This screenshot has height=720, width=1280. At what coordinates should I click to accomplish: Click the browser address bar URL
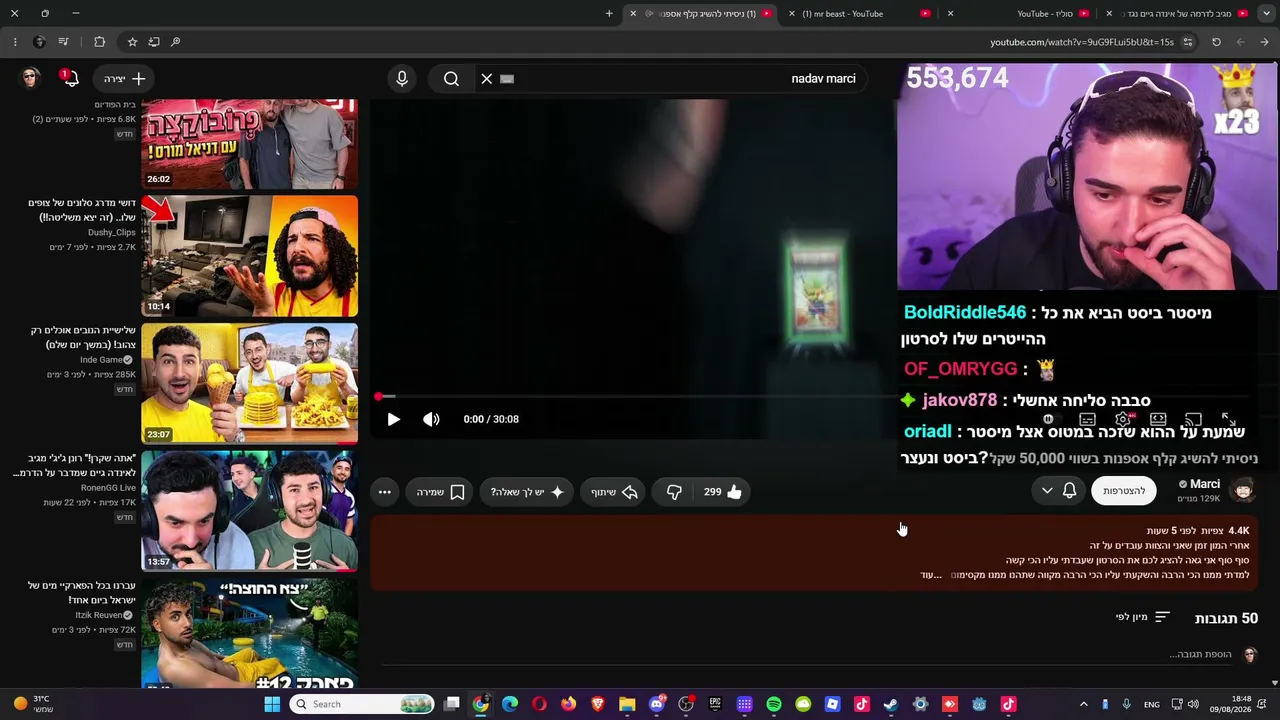(x=1081, y=42)
